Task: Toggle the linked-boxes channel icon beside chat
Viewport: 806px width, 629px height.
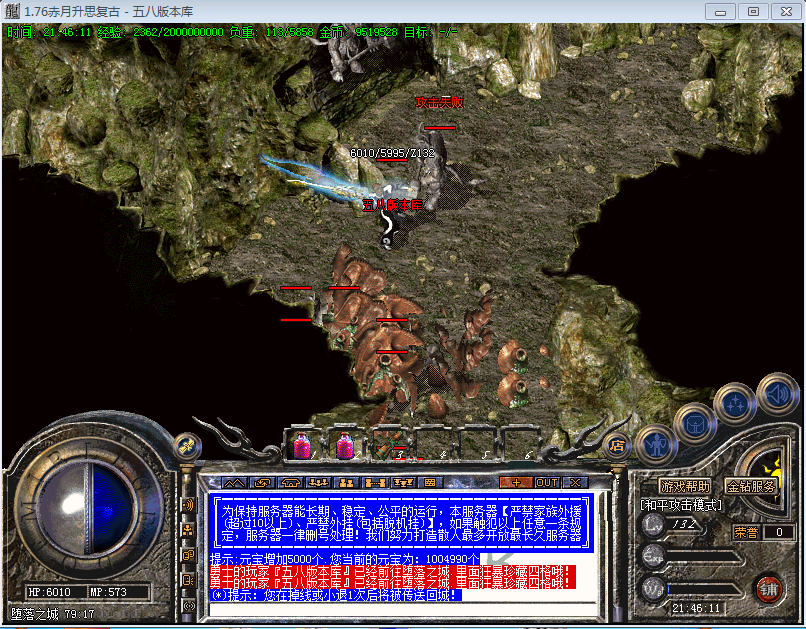Action: (x=188, y=555)
